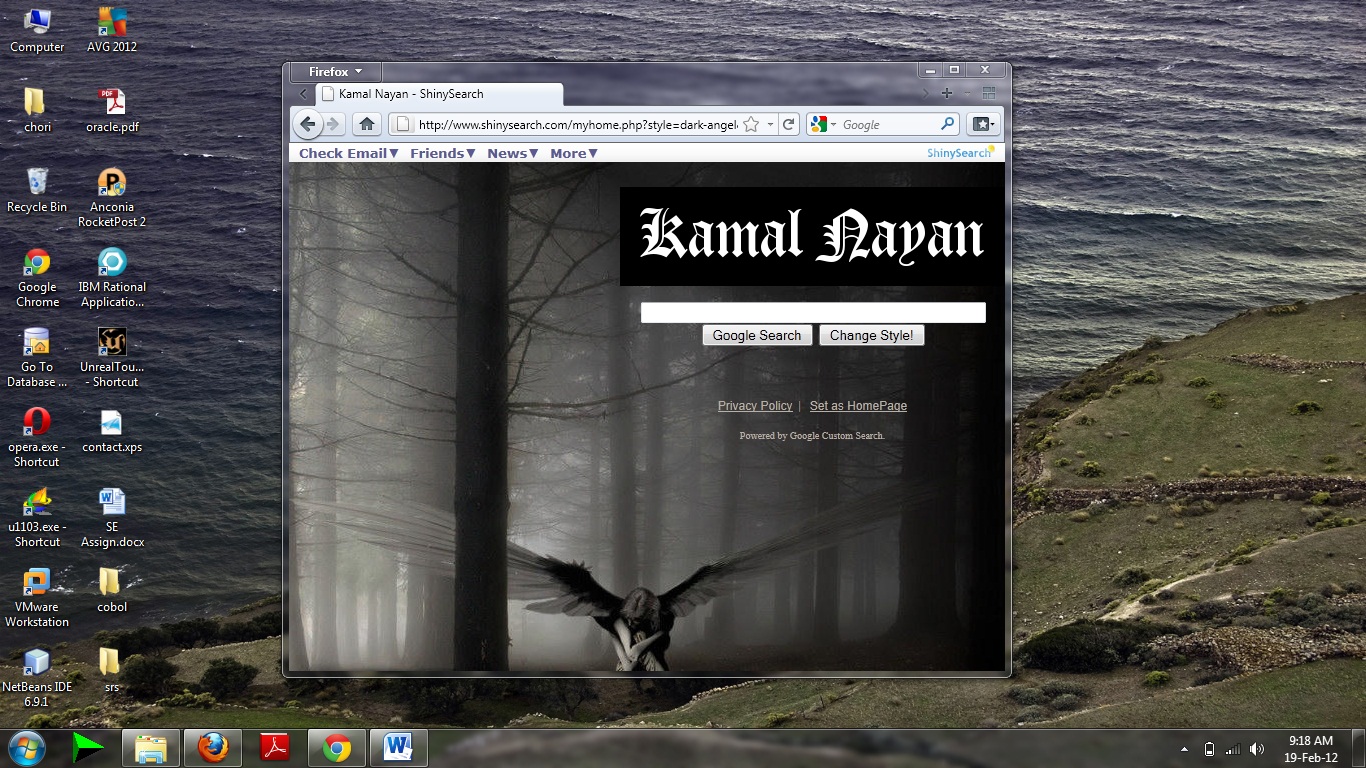Open Adobe Reader from the taskbar
Screen dimensions: 1366x768
tap(275, 748)
